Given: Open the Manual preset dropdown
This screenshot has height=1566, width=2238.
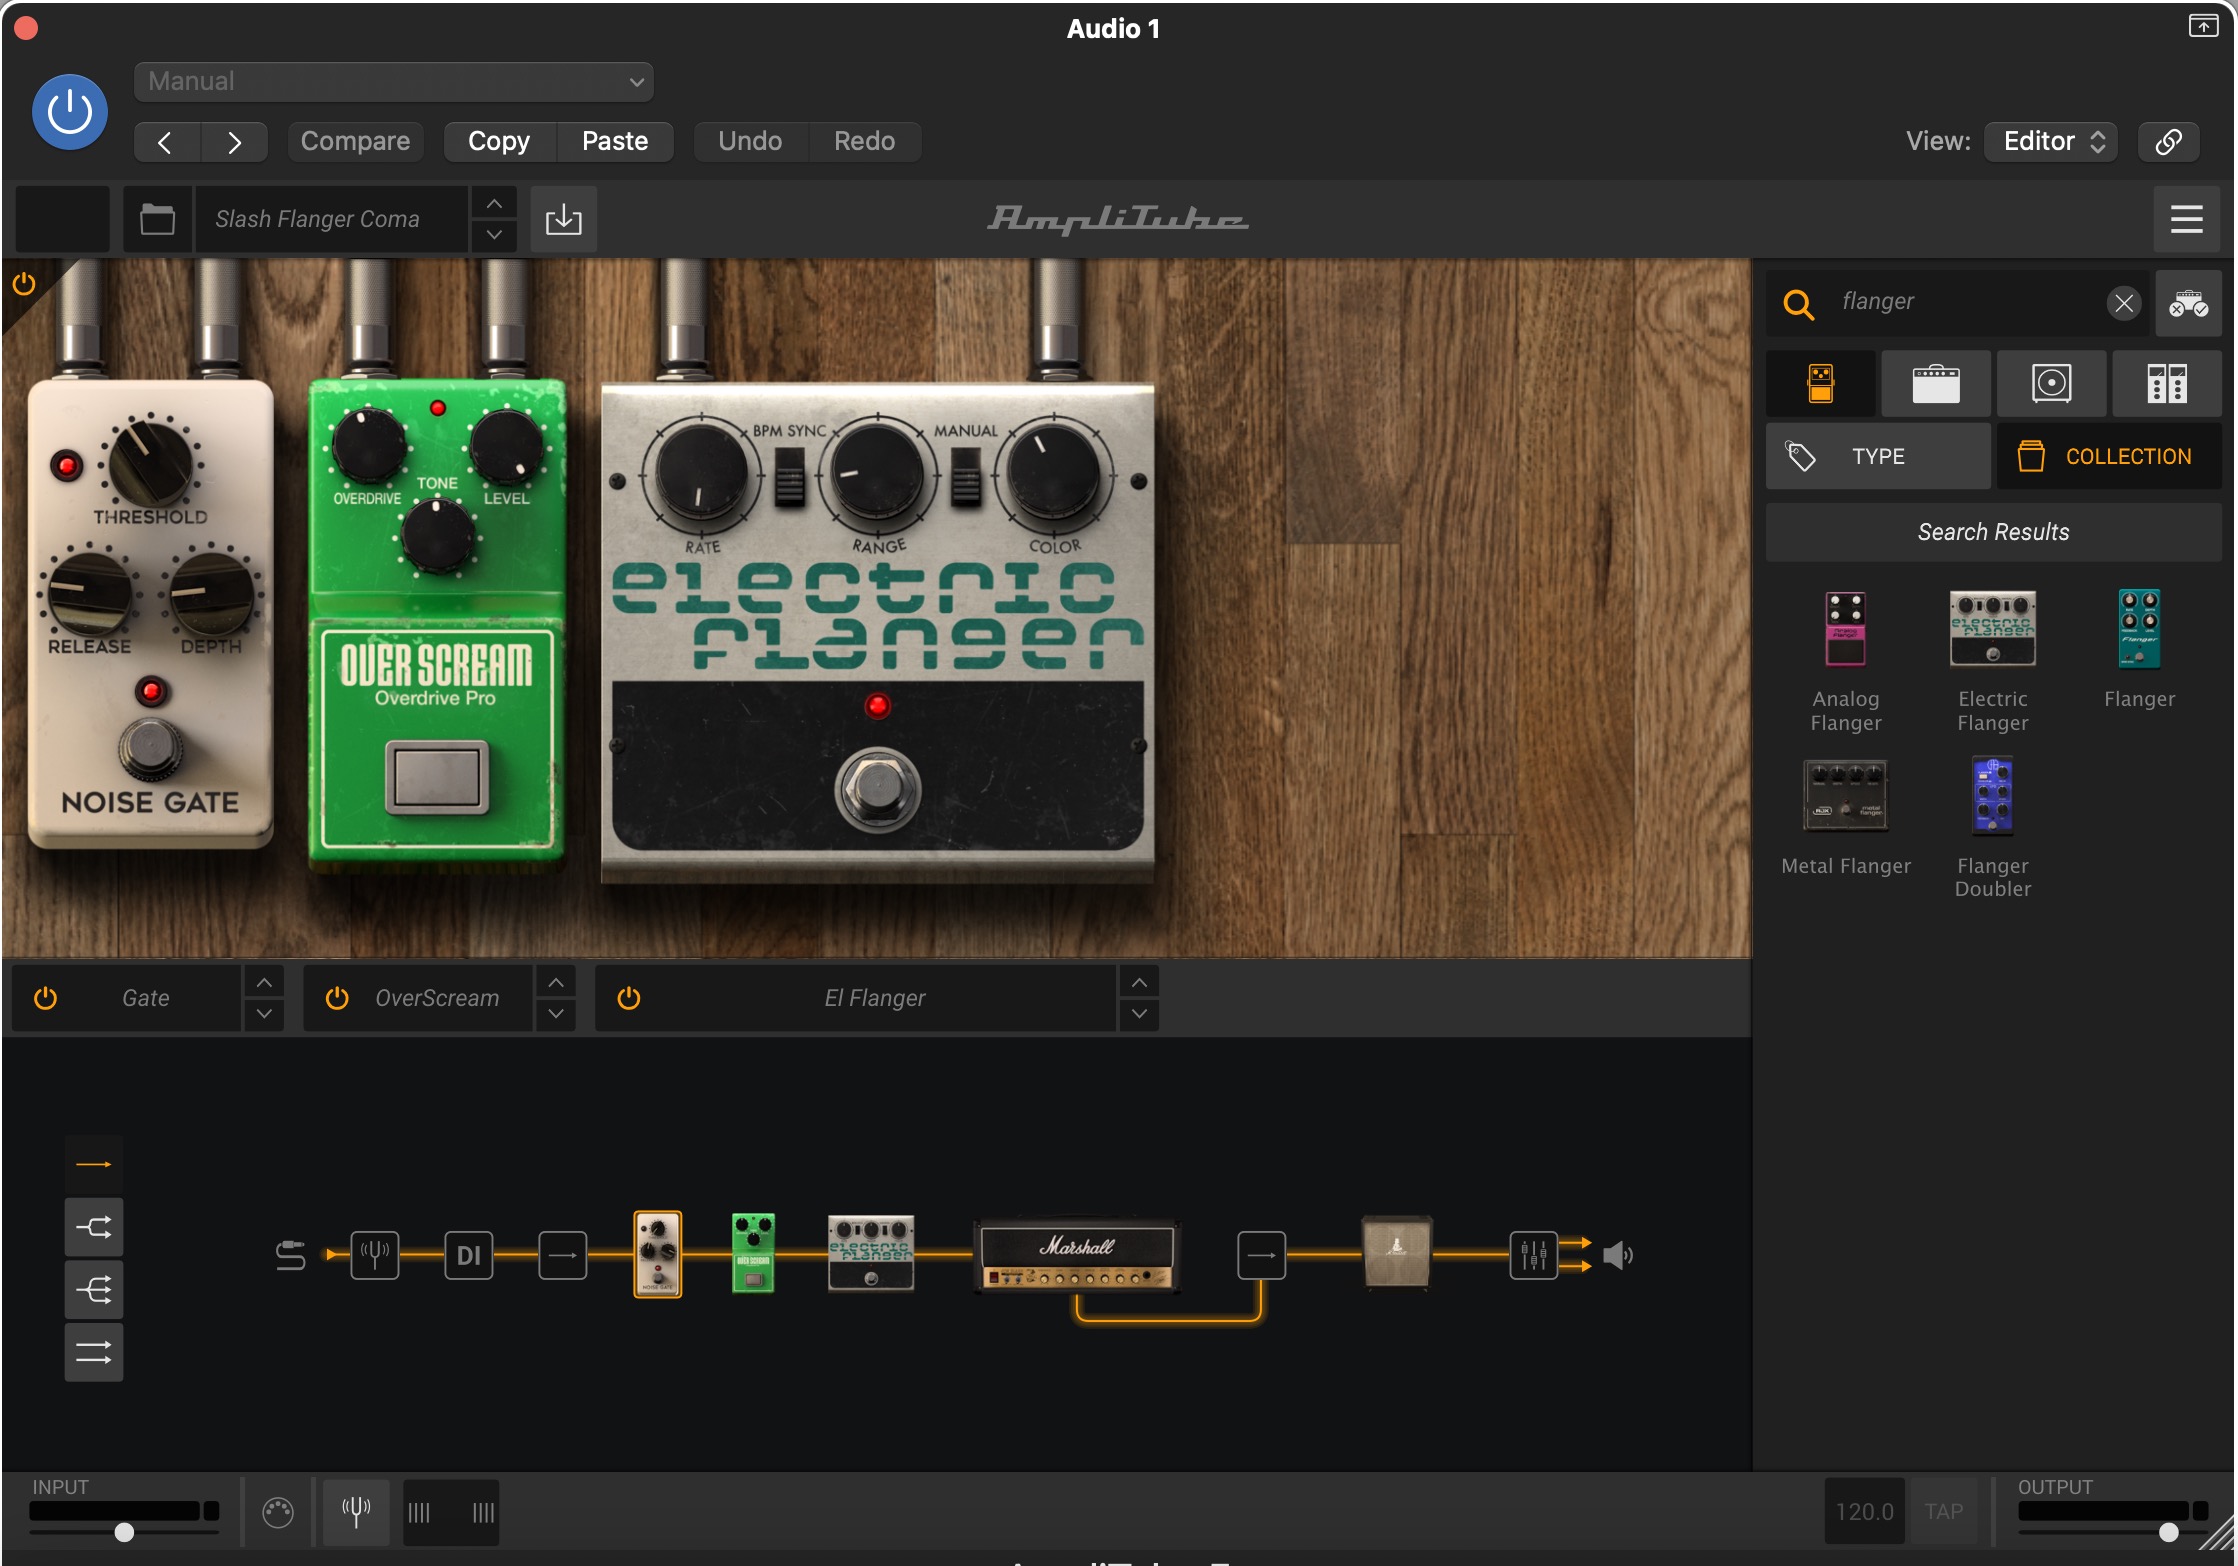Looking at the screenshot, I should click(x=394, y=81).
